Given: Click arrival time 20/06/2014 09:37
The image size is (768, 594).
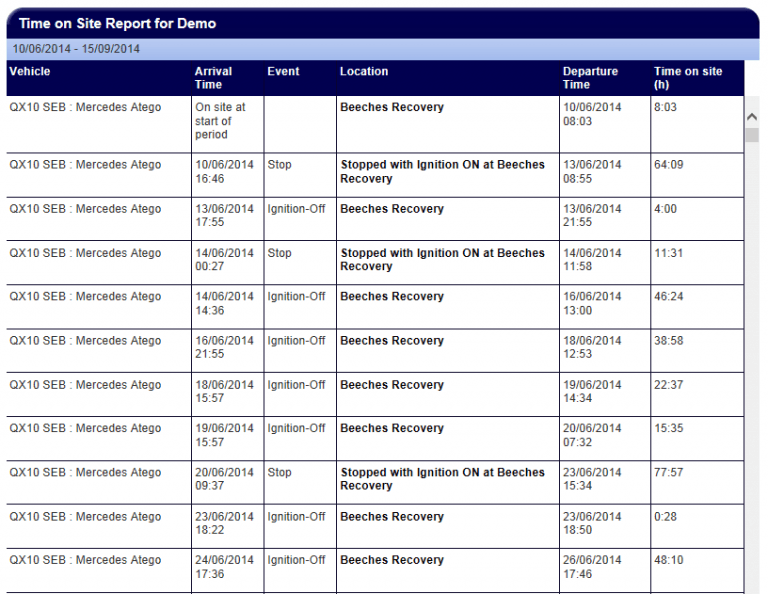Looking at the screenshot, I should [224, 479].
